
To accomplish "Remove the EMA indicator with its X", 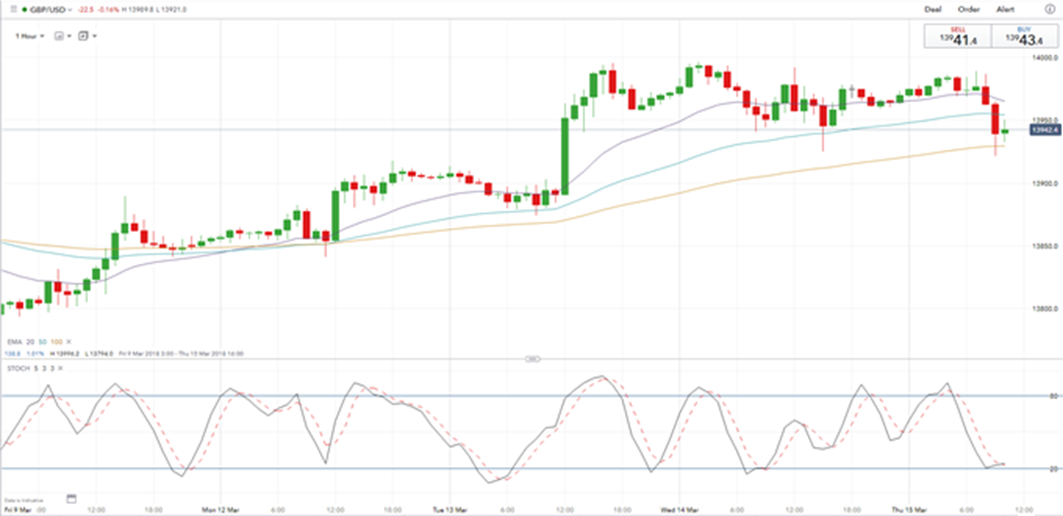I will pos(68,342).
